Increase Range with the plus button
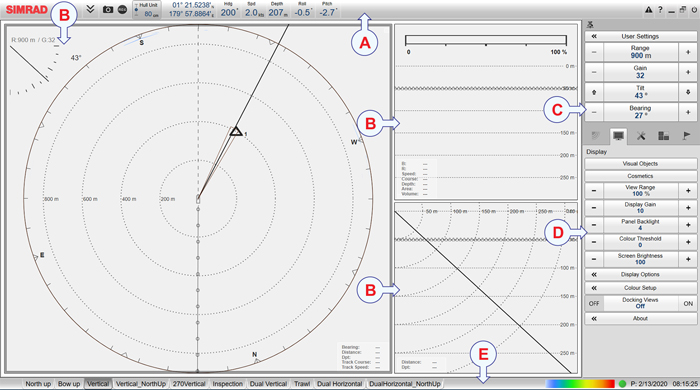The image size is (700, 390). 688,52
